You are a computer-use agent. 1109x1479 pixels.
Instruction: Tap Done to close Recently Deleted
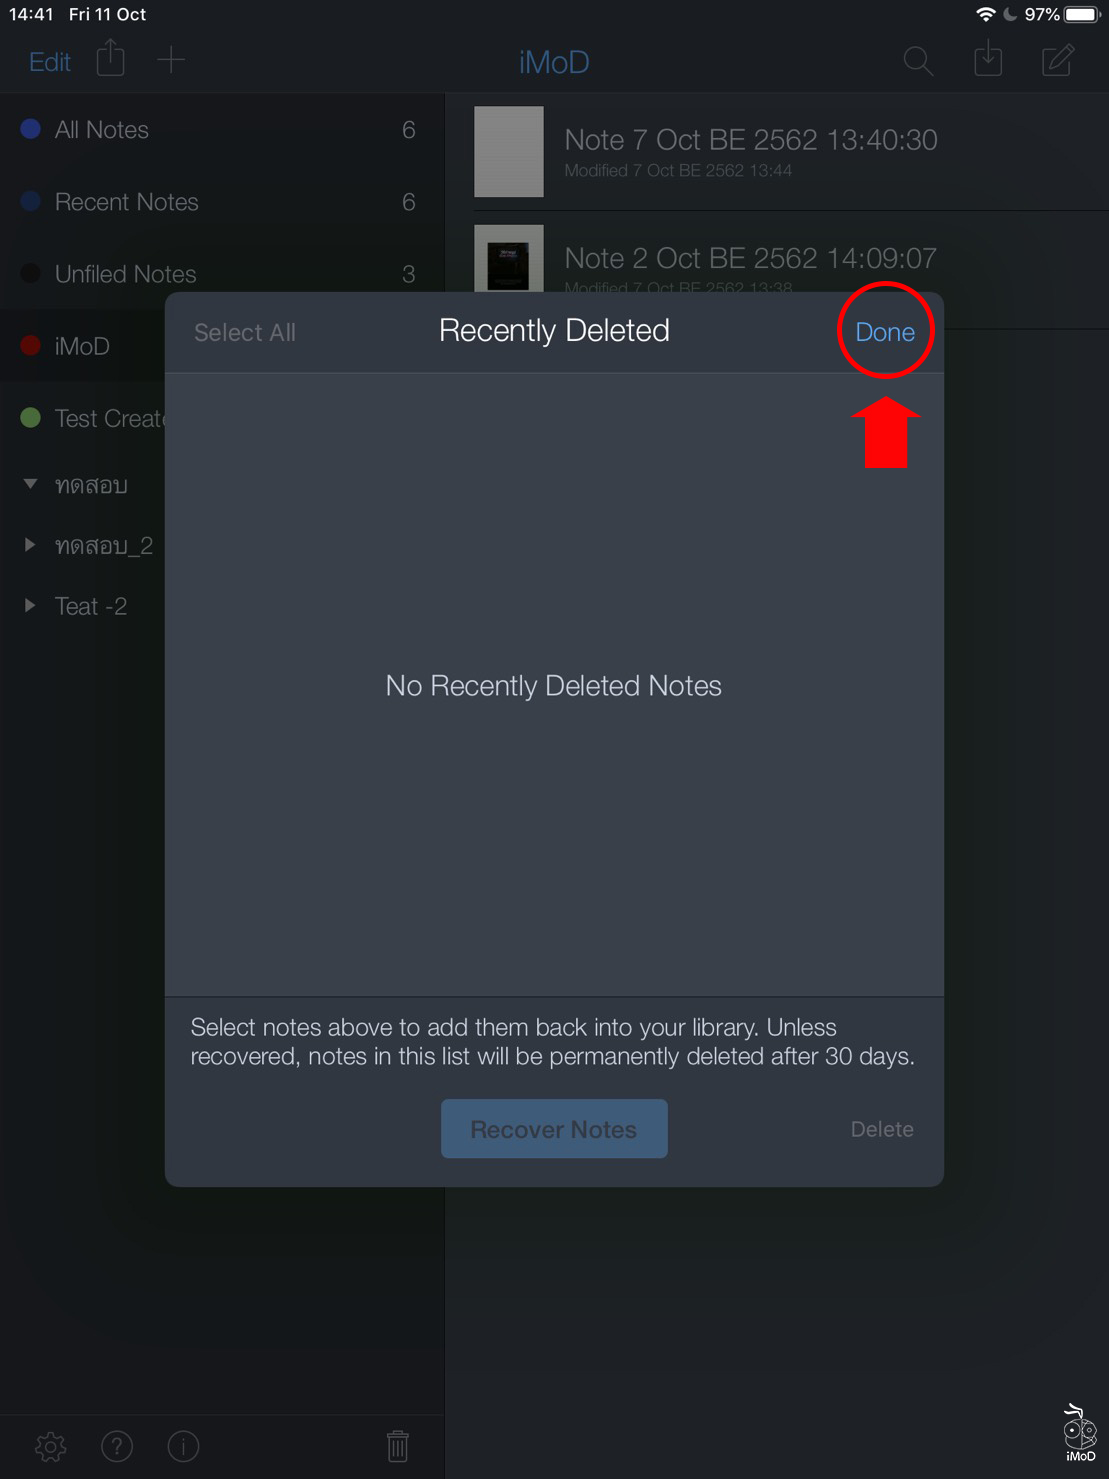pos(884,331)
